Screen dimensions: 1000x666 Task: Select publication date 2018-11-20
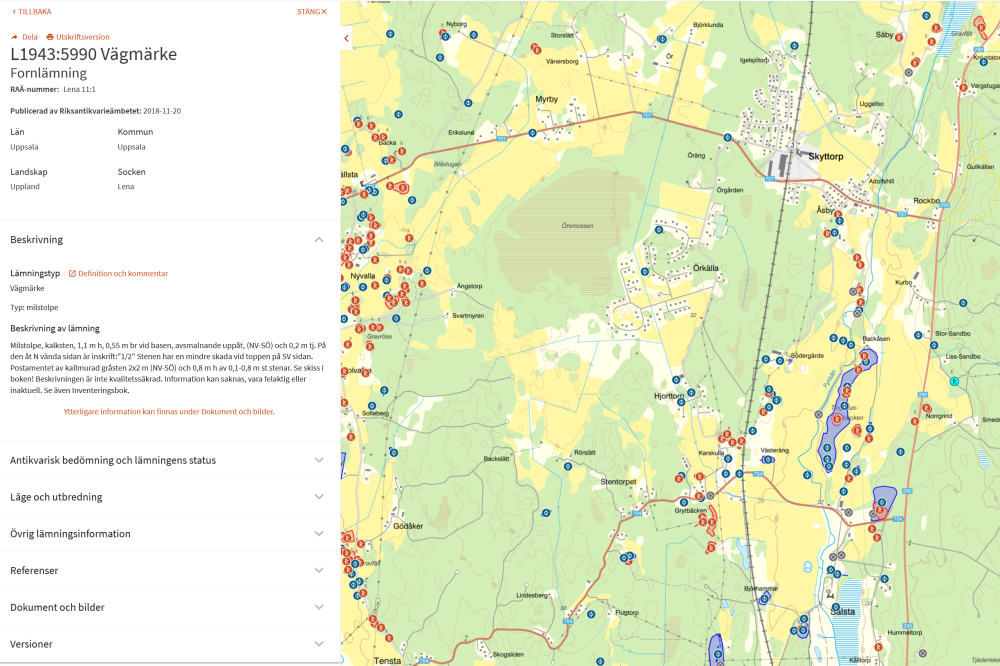[162, 111]
